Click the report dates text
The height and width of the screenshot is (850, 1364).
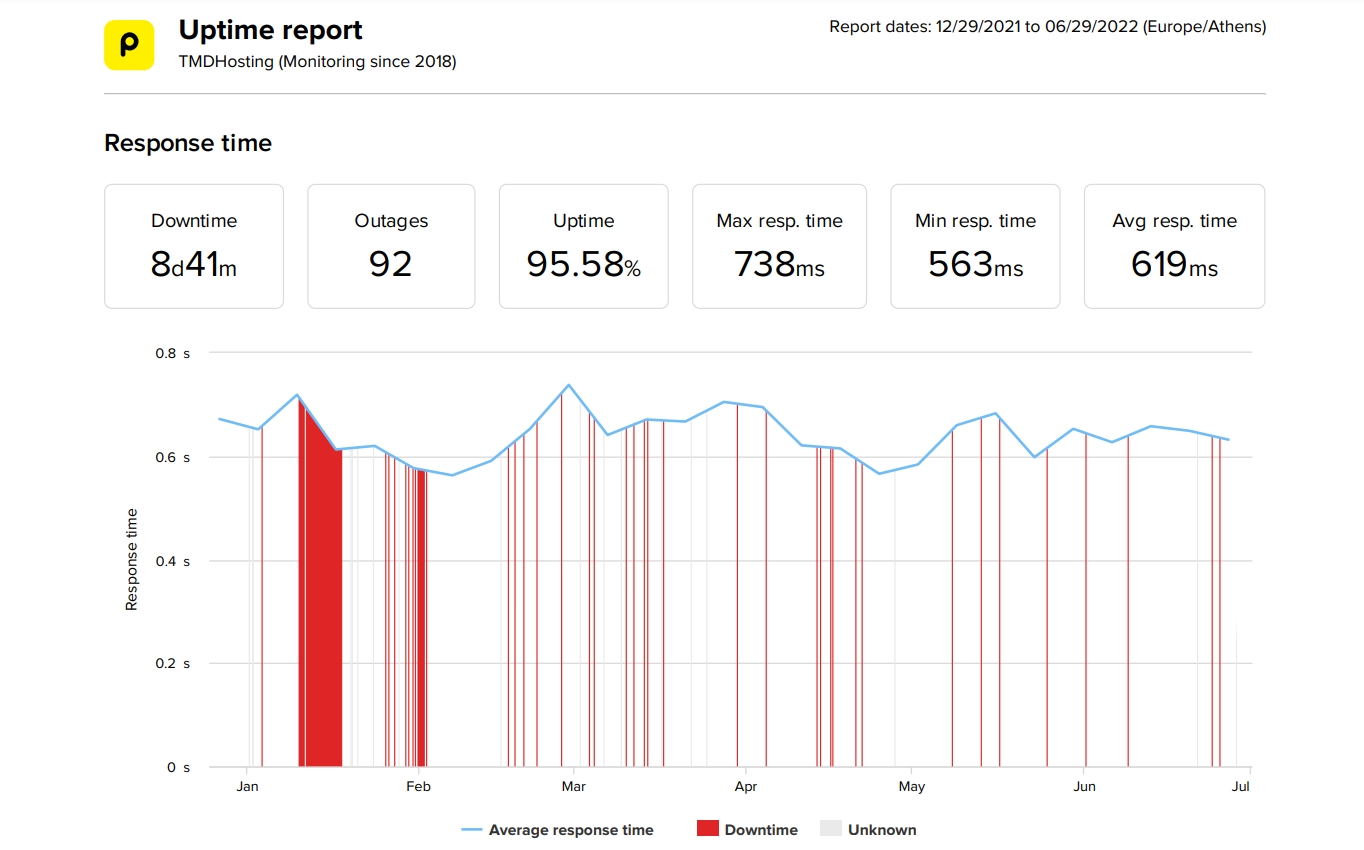(1048, 27)
